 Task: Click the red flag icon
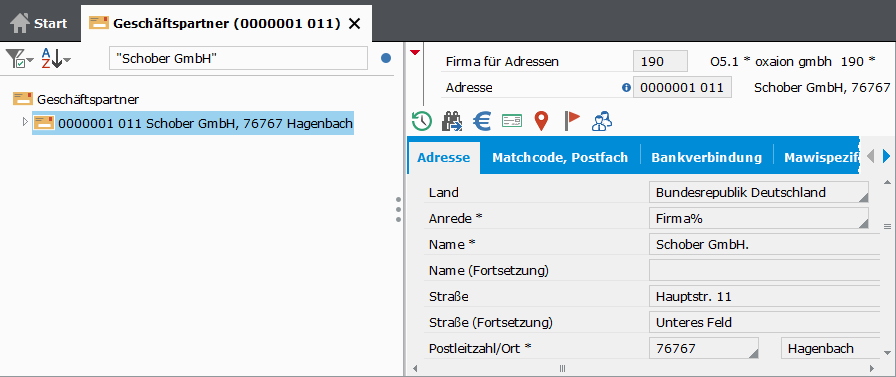[x=571, y=121]
